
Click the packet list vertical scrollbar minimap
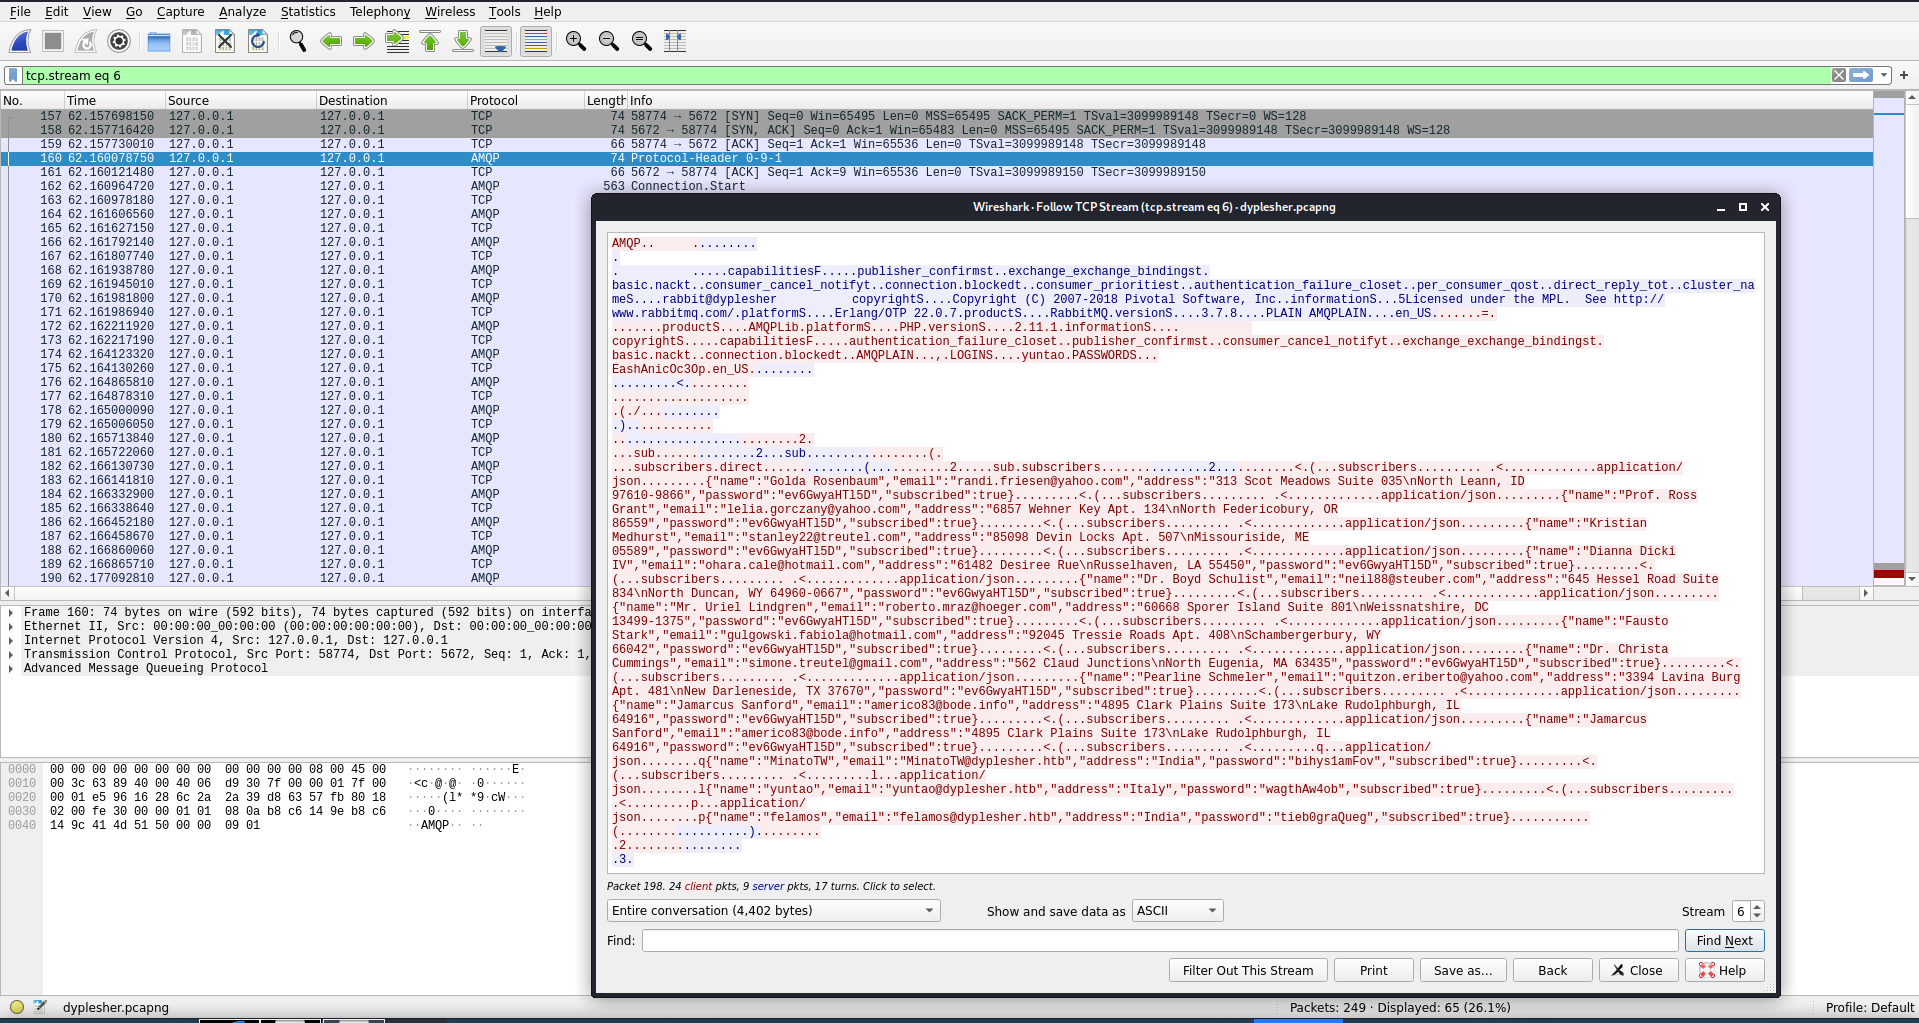[1888, 340]
